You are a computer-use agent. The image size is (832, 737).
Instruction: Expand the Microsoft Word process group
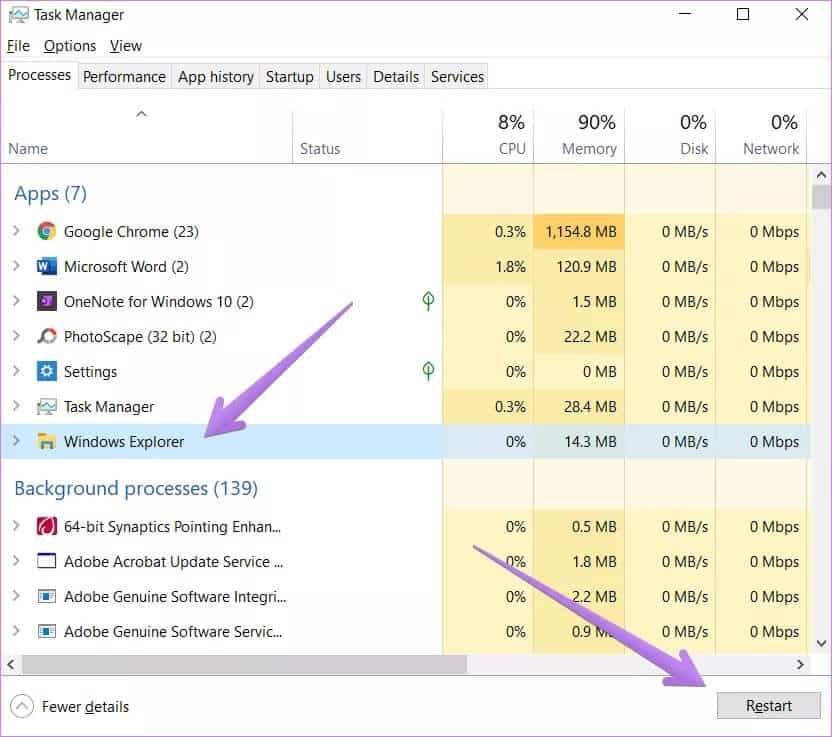click(x=16, y=266)
